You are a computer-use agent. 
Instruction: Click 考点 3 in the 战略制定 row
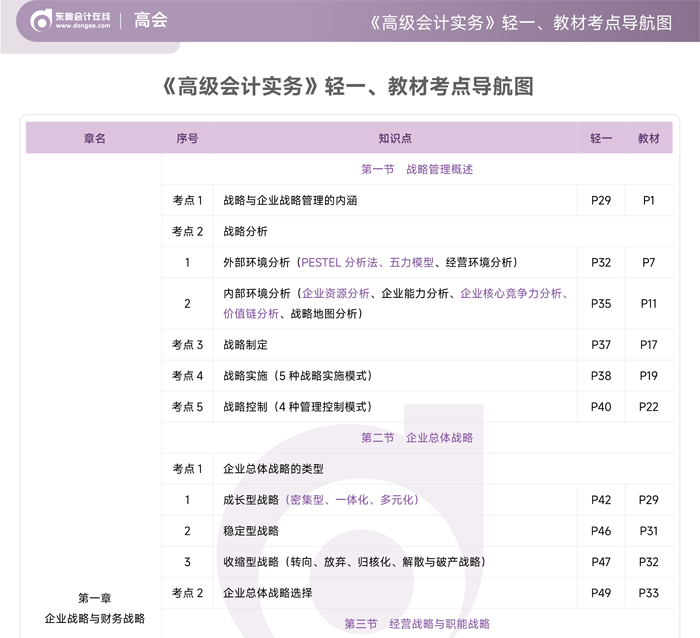[187, 345]
